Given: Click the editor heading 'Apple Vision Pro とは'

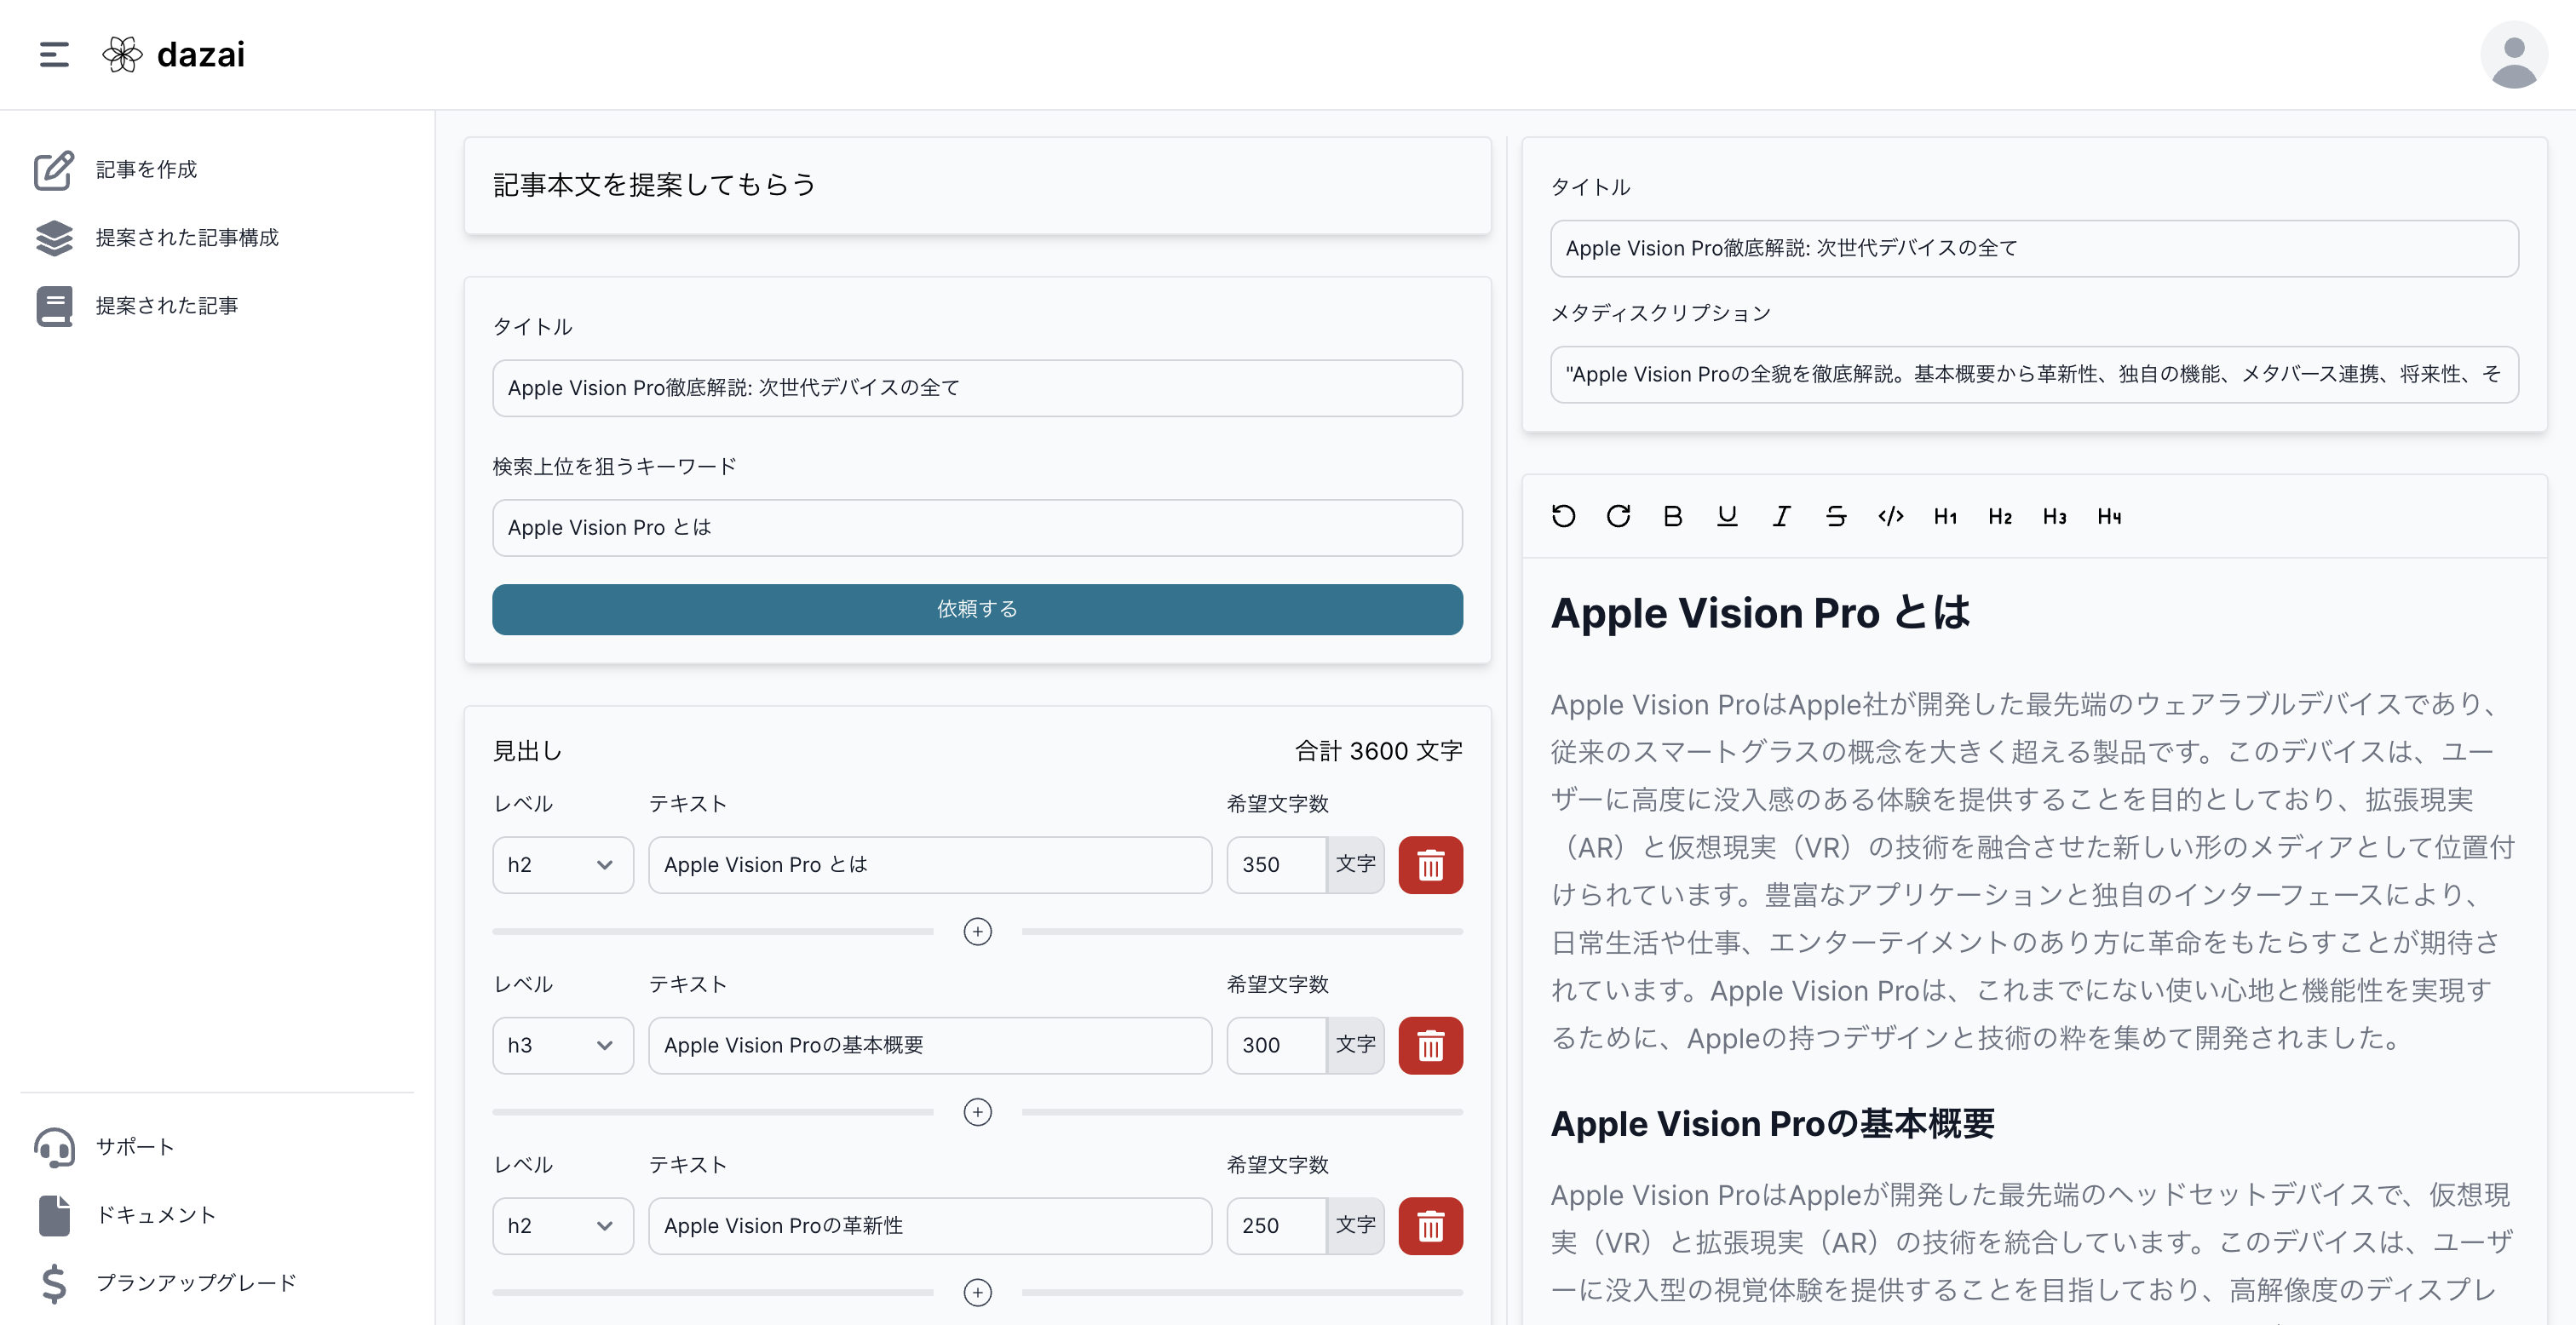Looking at the screenshot, I should (x=1760, y=613).
